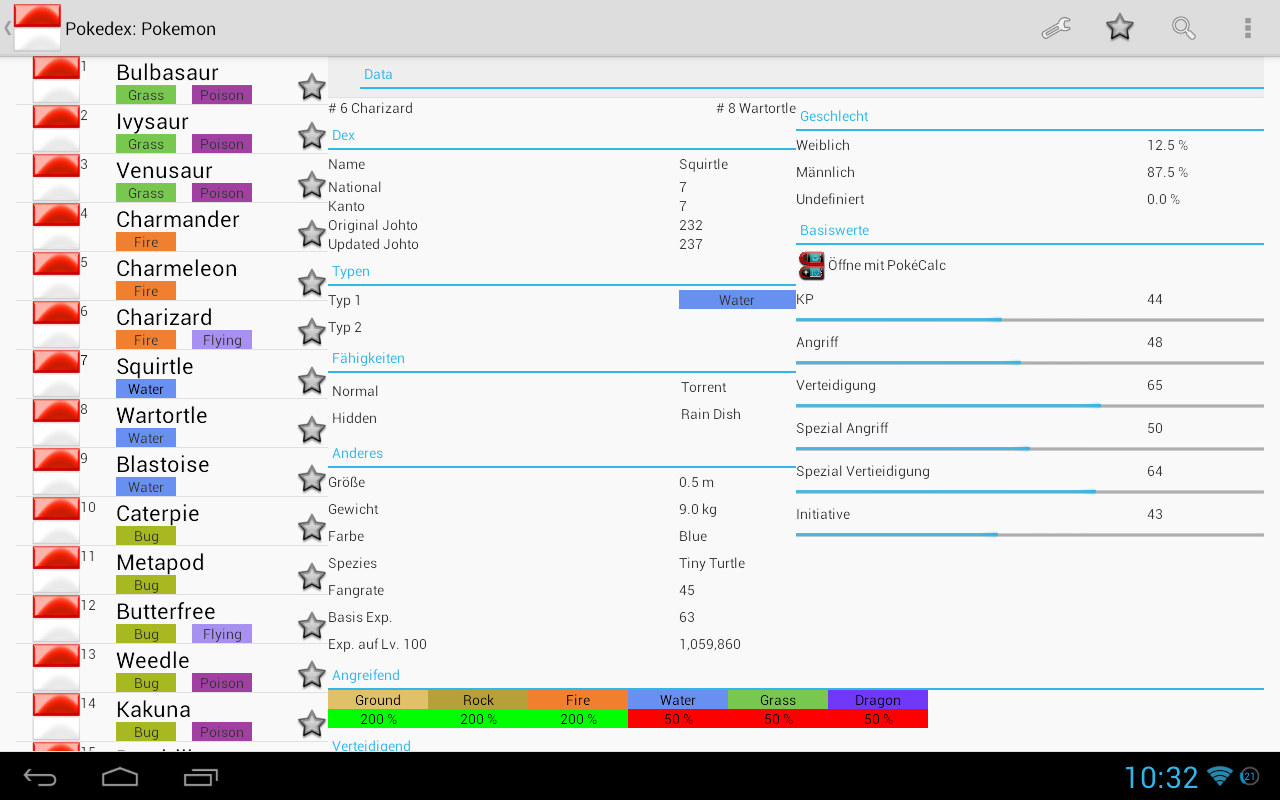Tap the Water type badge under Typ 1
This screenshot has width=1280, height=800.
[737, 300]
